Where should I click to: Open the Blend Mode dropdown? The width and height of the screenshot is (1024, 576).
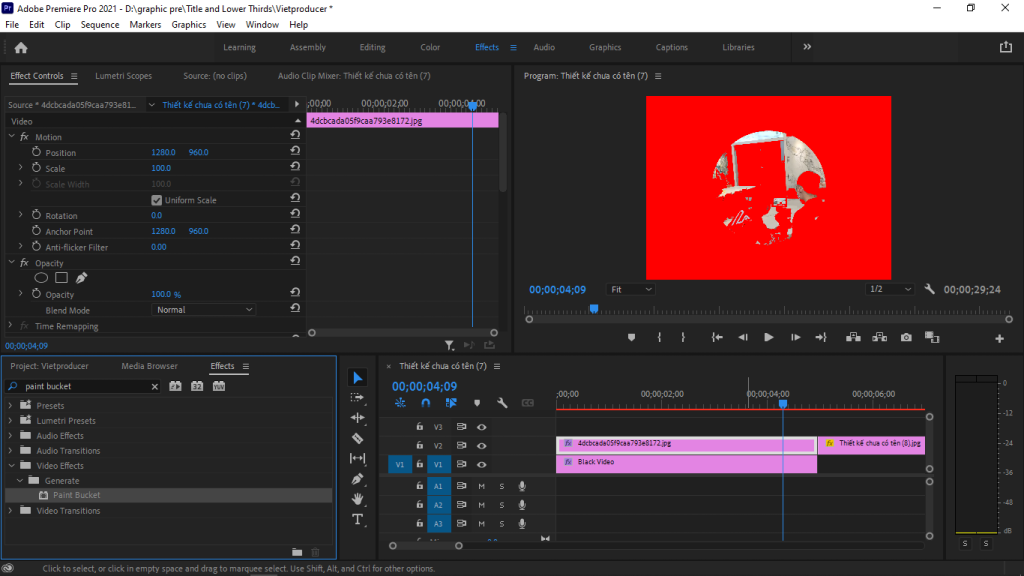(x=203, y=310)
